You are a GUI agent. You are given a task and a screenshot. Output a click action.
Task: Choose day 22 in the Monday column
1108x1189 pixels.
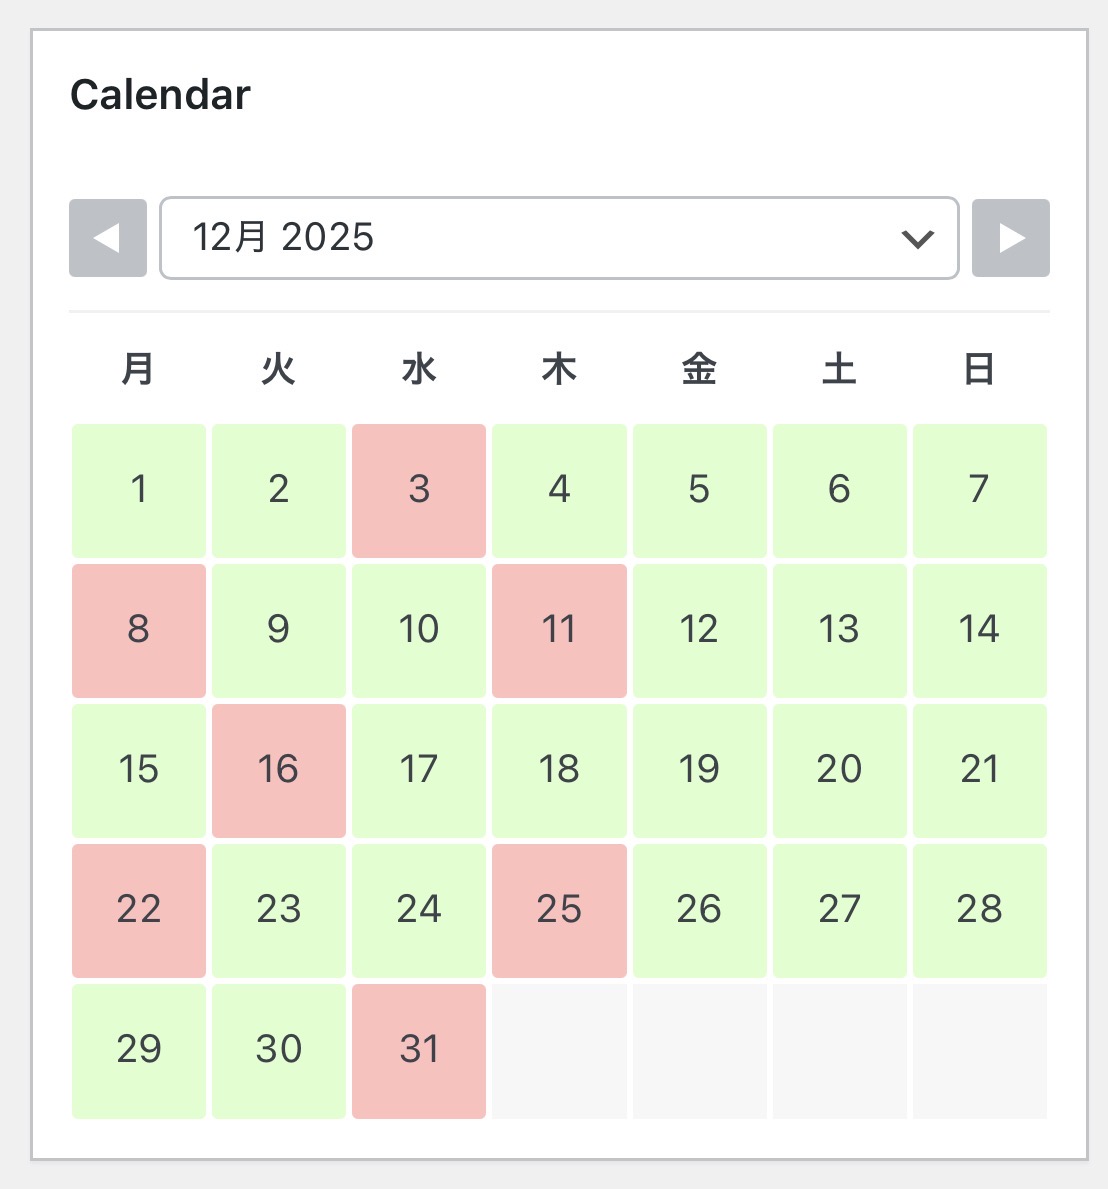pyautogui.click(x=138, y=910)
